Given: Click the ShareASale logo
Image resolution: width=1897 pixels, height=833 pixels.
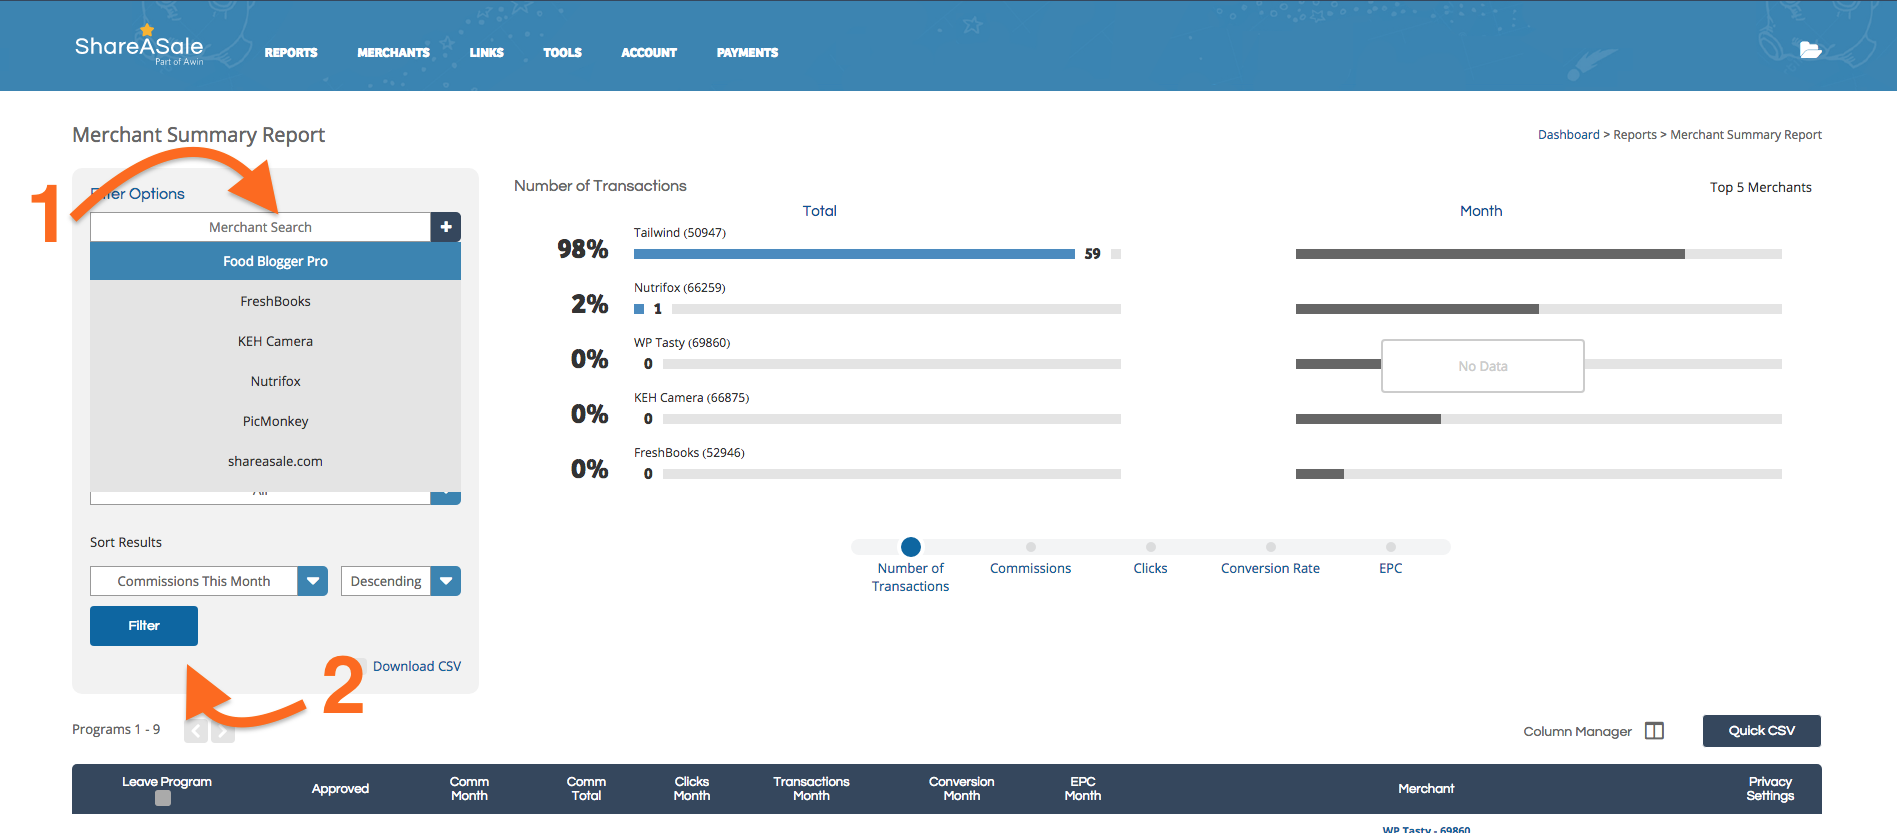Looking at the screenshot, I should 139,46.
